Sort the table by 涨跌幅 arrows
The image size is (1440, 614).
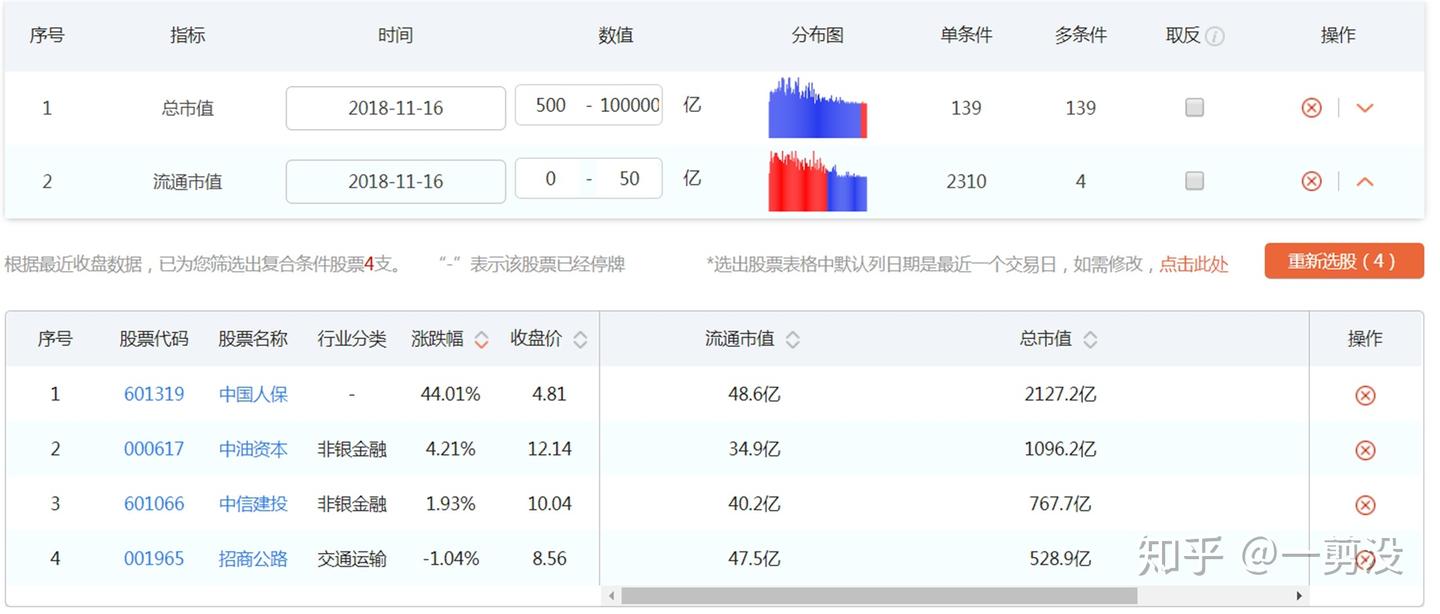click(x=481, y=339)
